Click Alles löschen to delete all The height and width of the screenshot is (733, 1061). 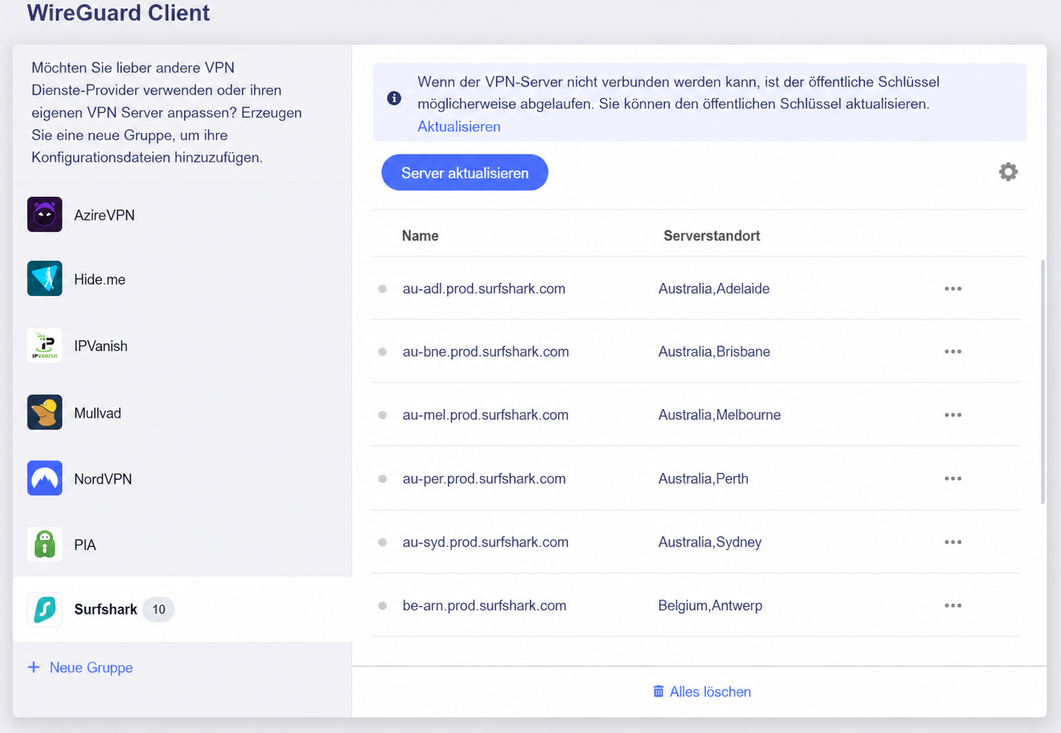point(702,691)
